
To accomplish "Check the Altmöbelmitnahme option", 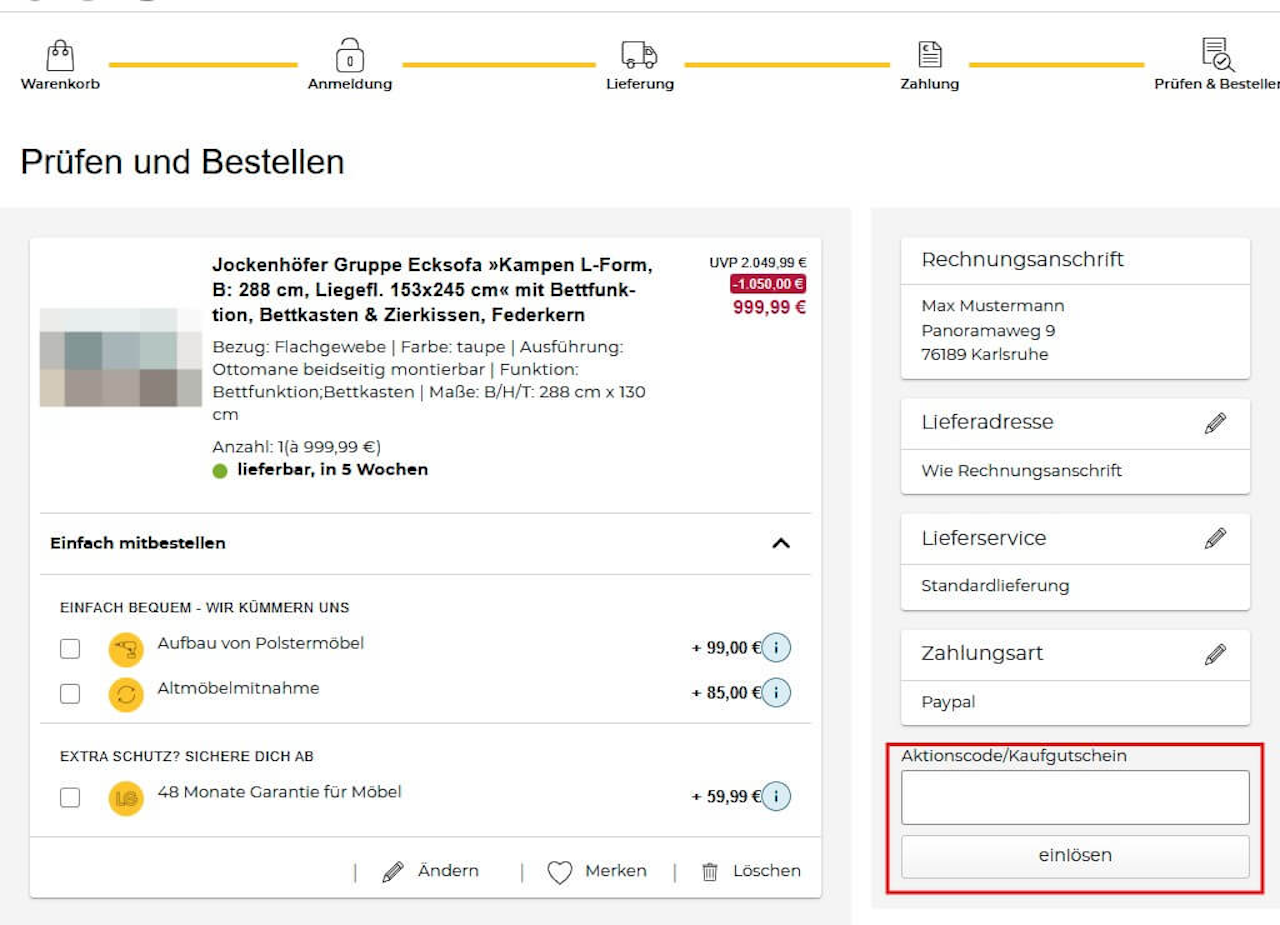I will (x=70, y=693).
